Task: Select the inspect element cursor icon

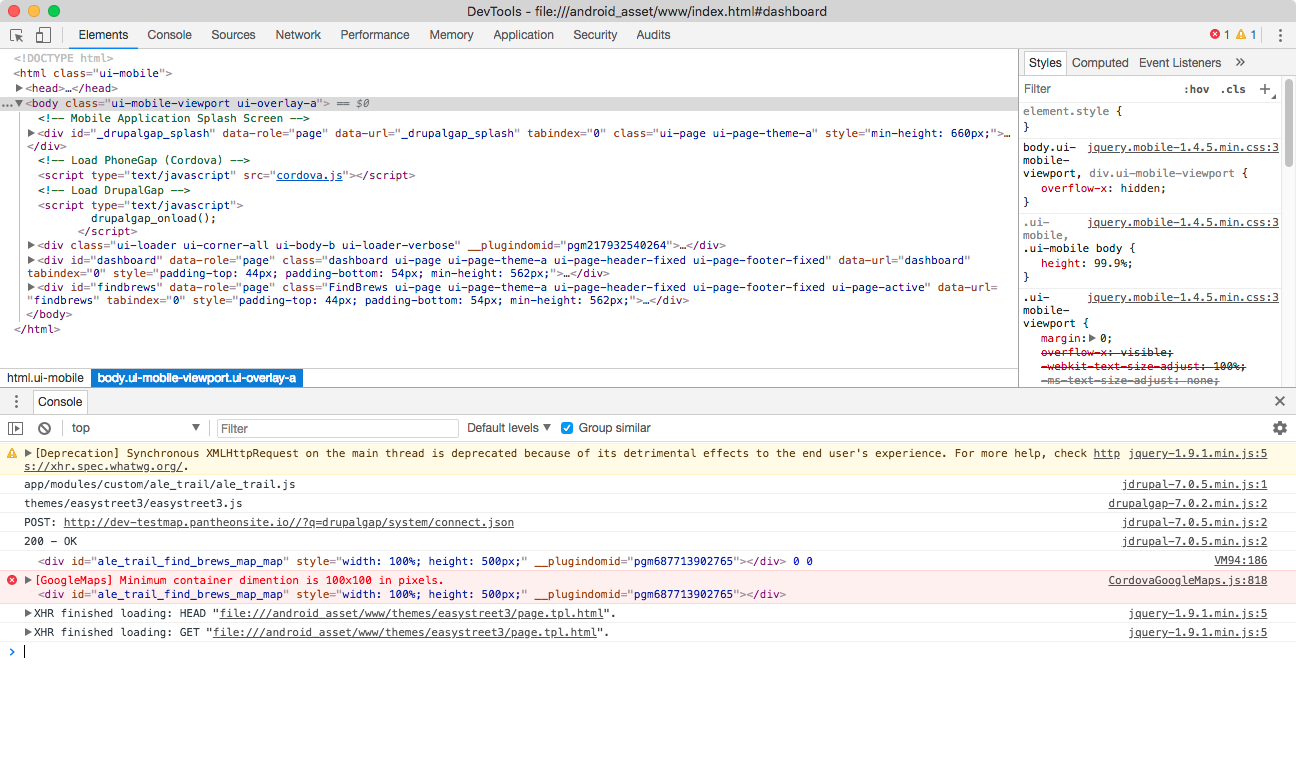Action: click(15, 34)
